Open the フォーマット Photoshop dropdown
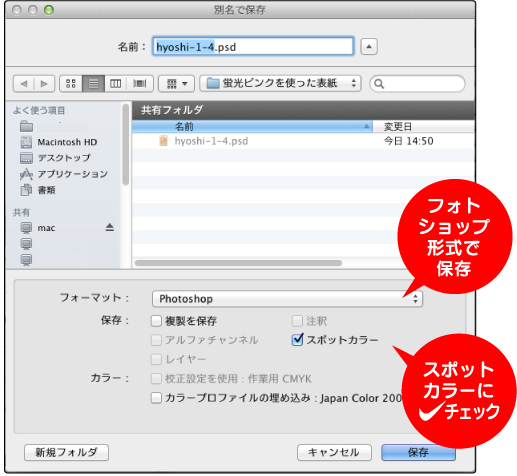This screenshot has height=476, width=517. (287, 299)
